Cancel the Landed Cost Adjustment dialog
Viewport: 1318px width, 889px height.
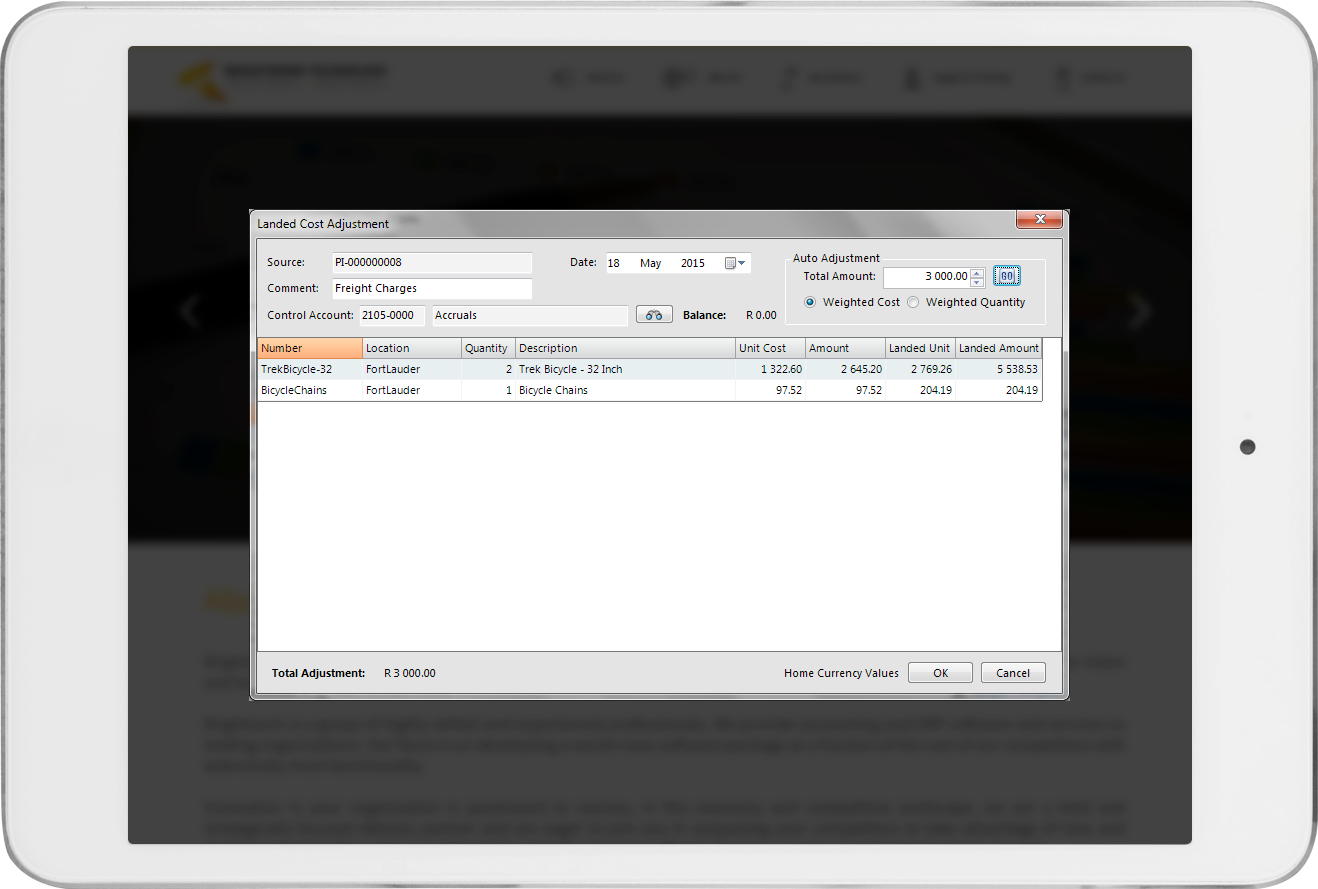click(x=1012, y=673)
